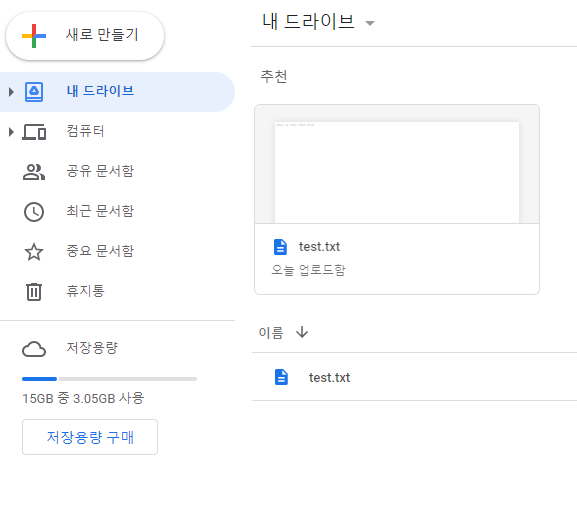Click the shared people icon

(34, 172)
